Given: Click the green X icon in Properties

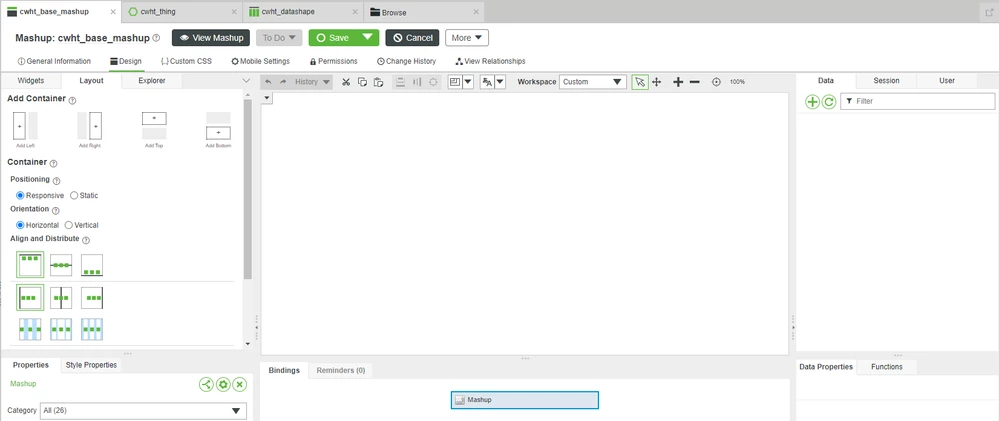Looking at the screenshot, I should click(240, 384).
